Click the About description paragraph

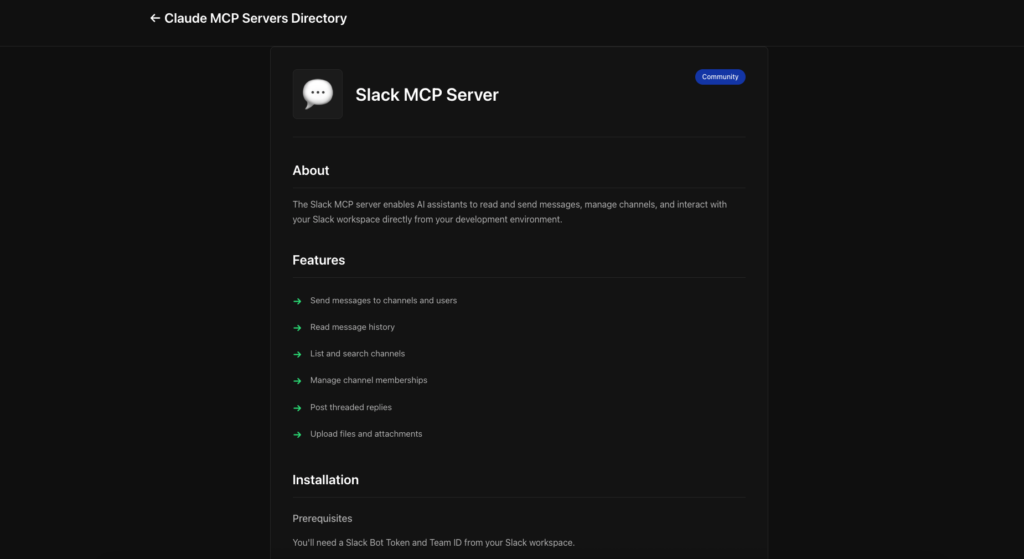[x=510, y=212]
